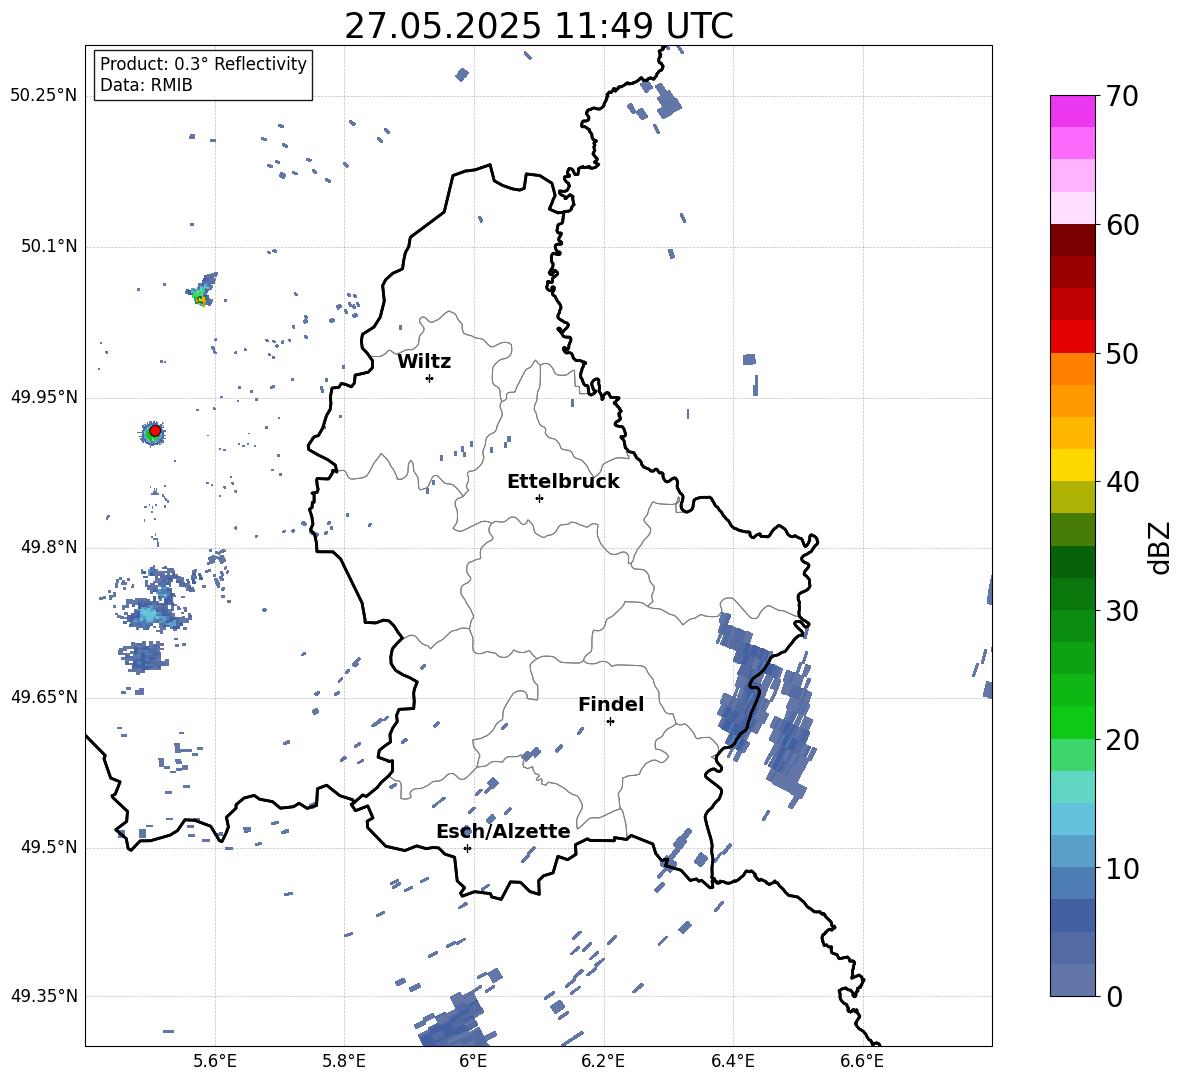Click the colorbar value 50

(1122, 353)
